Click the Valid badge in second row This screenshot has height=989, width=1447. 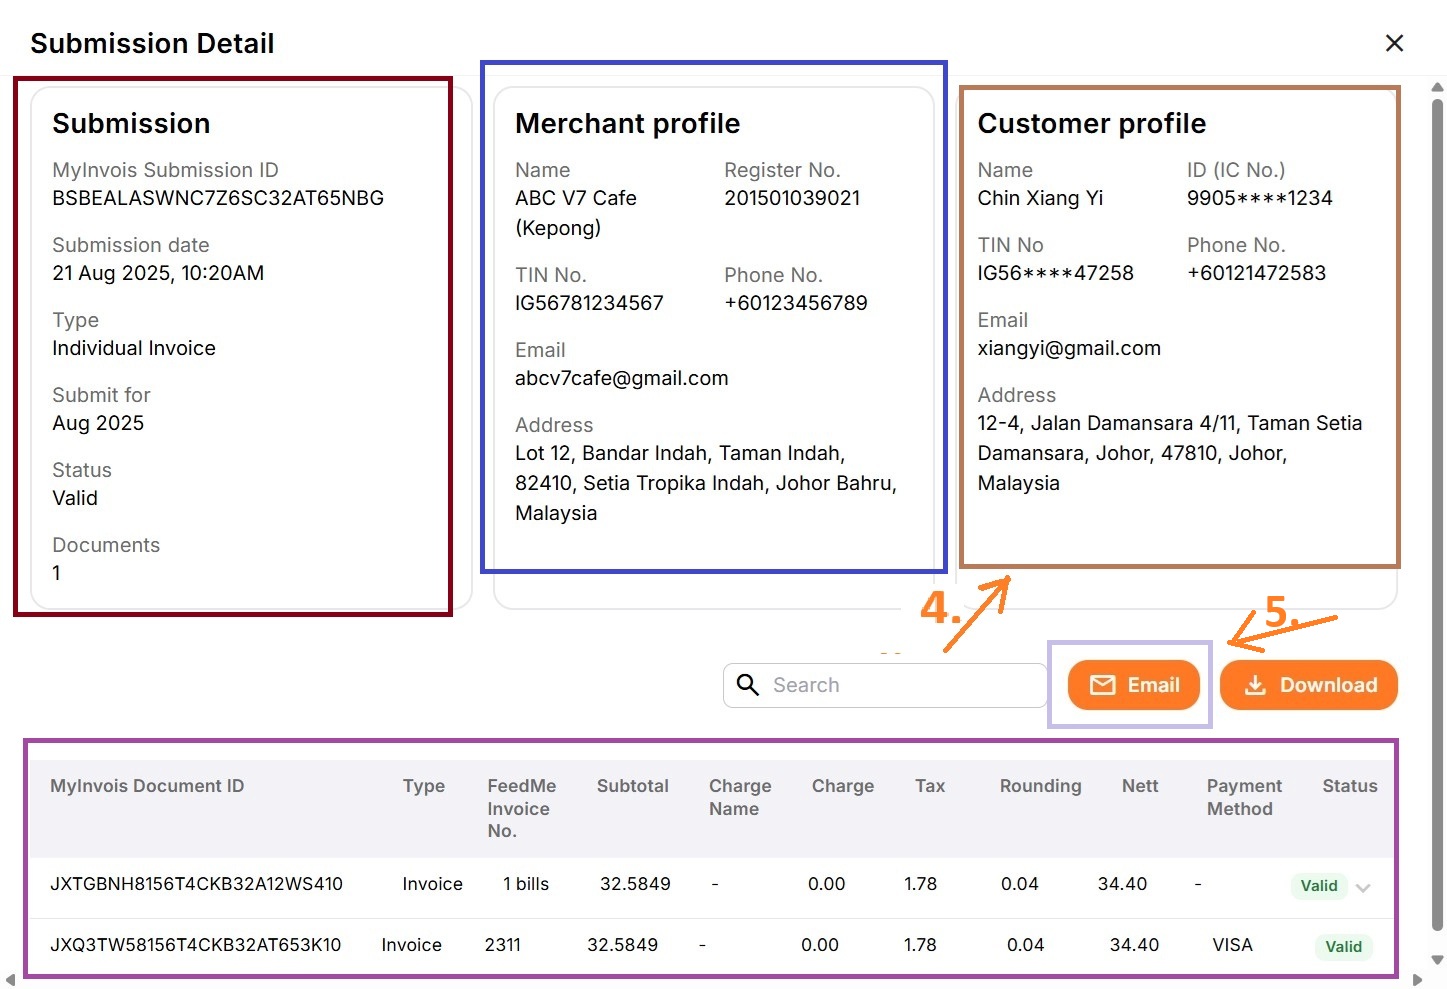[1343, 947]
